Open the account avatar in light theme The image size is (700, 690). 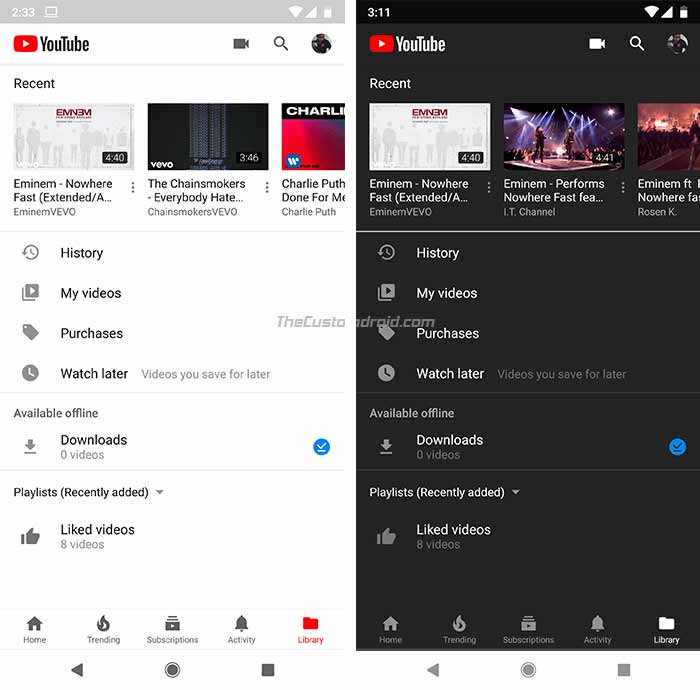click(x=321, y=44)
